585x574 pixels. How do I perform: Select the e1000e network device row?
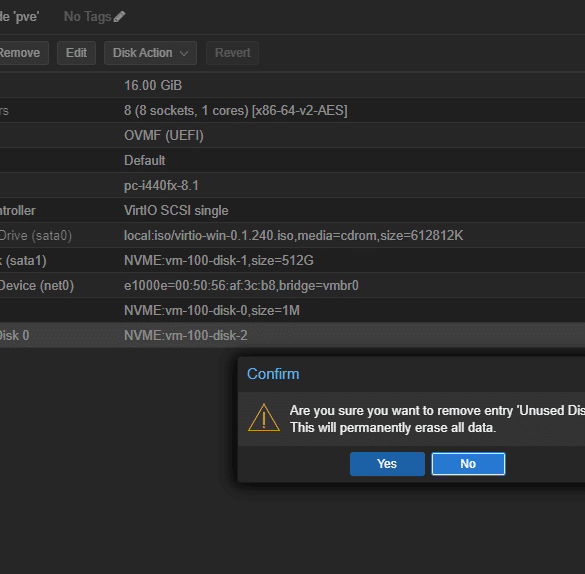pos(292,285)
